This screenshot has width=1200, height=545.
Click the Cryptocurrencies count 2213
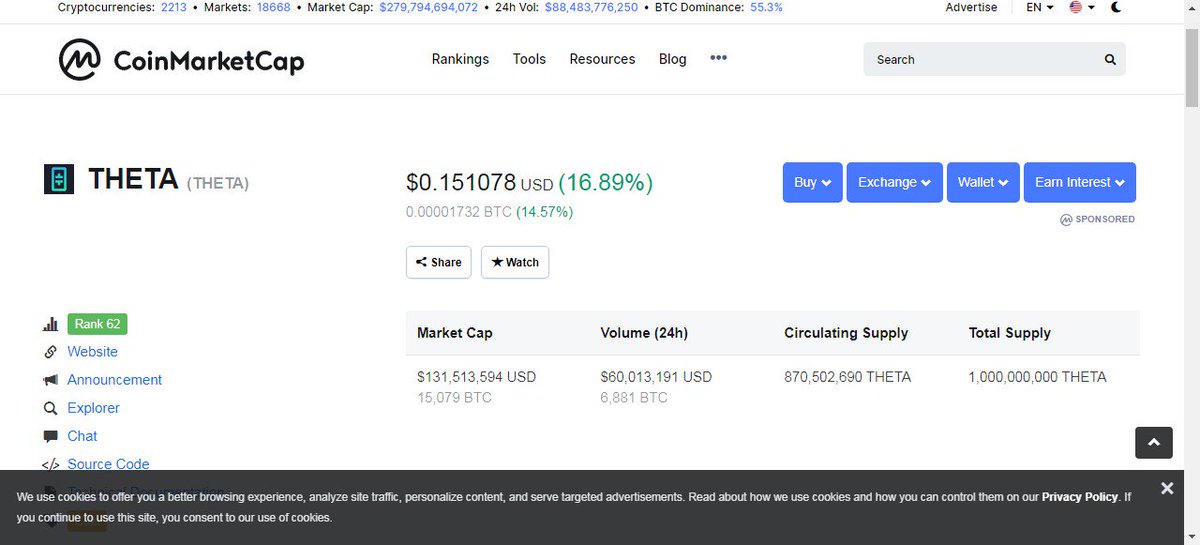point(174,7)
